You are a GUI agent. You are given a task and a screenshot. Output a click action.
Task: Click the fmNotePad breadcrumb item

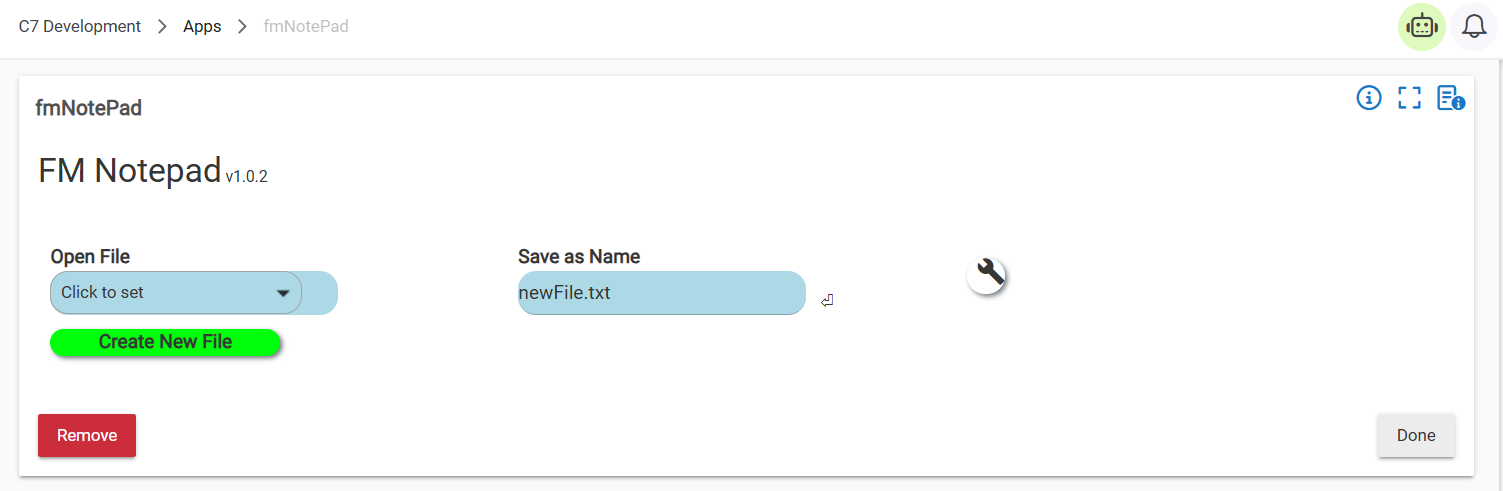coord(306,27)
